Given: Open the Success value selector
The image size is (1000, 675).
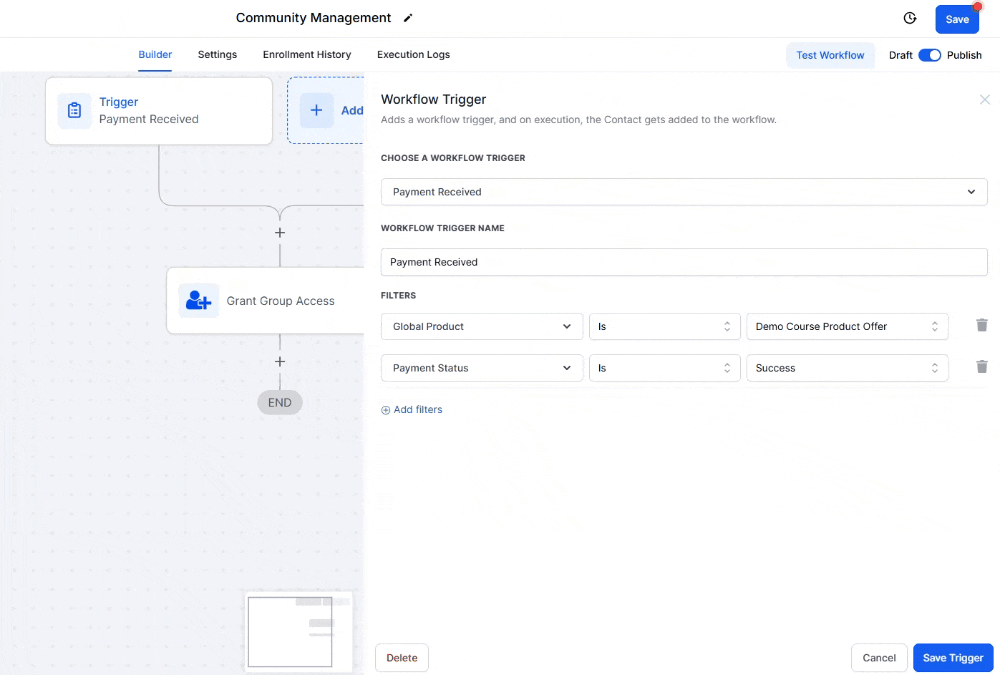Looking at the screenshot, I should pyautogui.click(x=847, y=368).
